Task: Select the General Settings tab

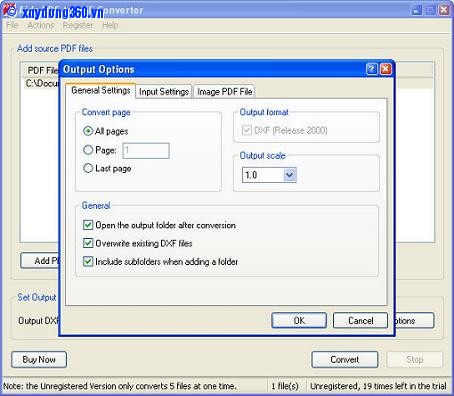Action: [x=100, y=90]
